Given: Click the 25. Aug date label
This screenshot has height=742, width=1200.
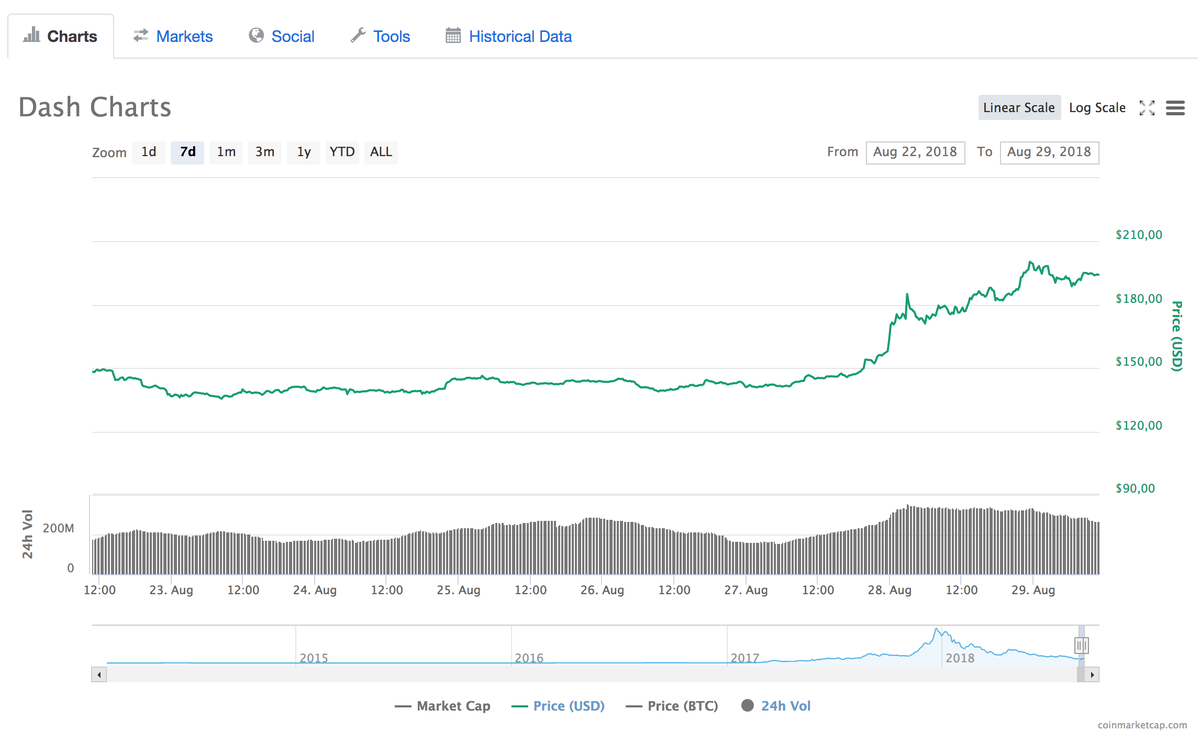Looking at the screenshot, I should tap(459, 590).
